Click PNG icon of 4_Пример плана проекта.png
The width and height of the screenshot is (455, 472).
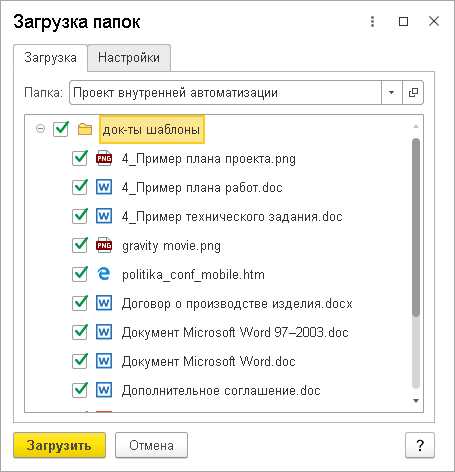pos(104,158)
